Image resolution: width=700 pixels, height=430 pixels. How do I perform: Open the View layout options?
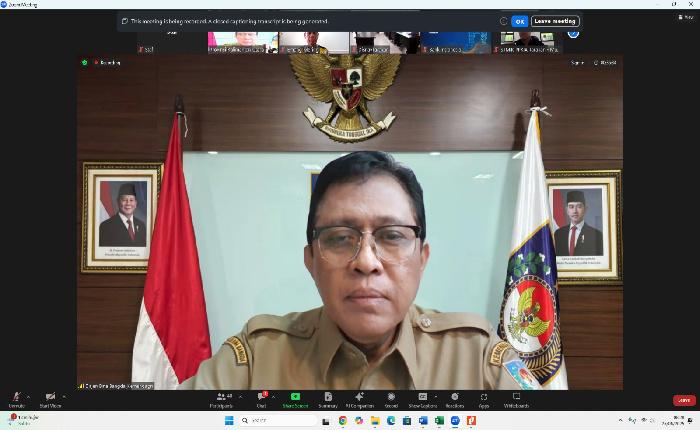coord(686,17)
